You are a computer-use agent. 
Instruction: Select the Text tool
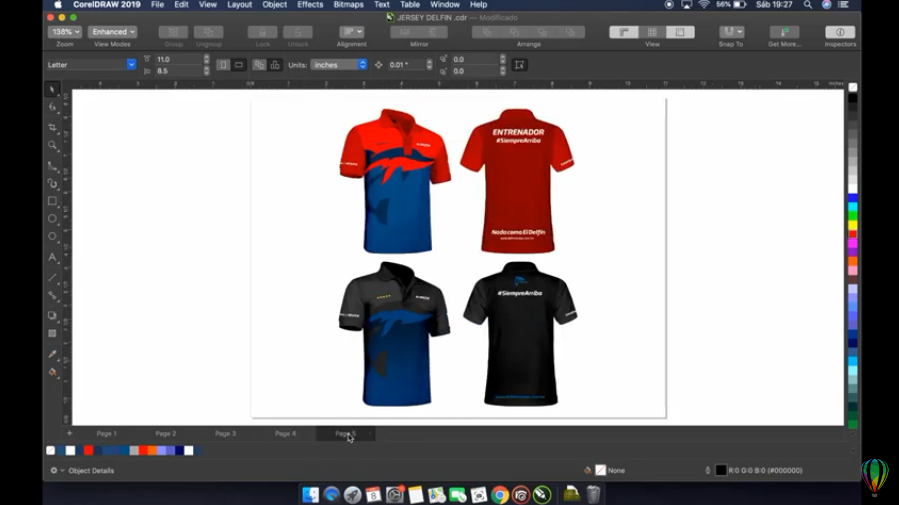tap(53, 257)
